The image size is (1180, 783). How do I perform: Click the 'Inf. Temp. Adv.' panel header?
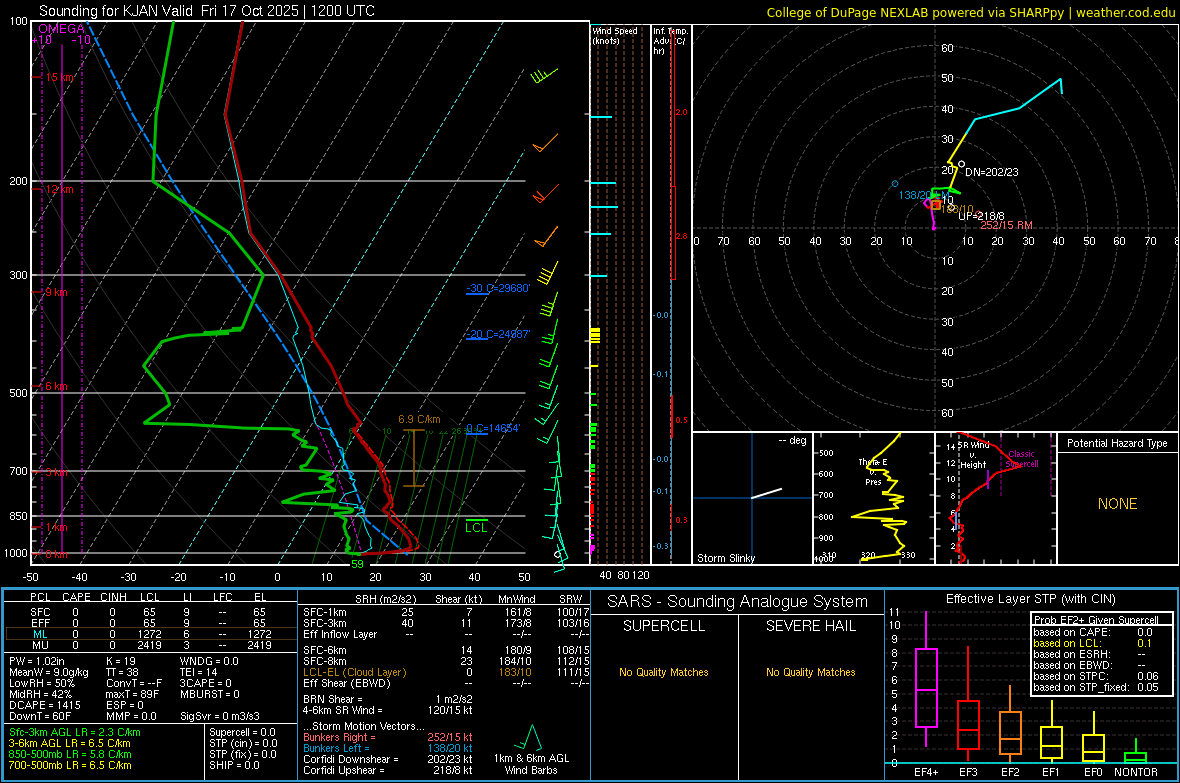click(x=670, y=41)
